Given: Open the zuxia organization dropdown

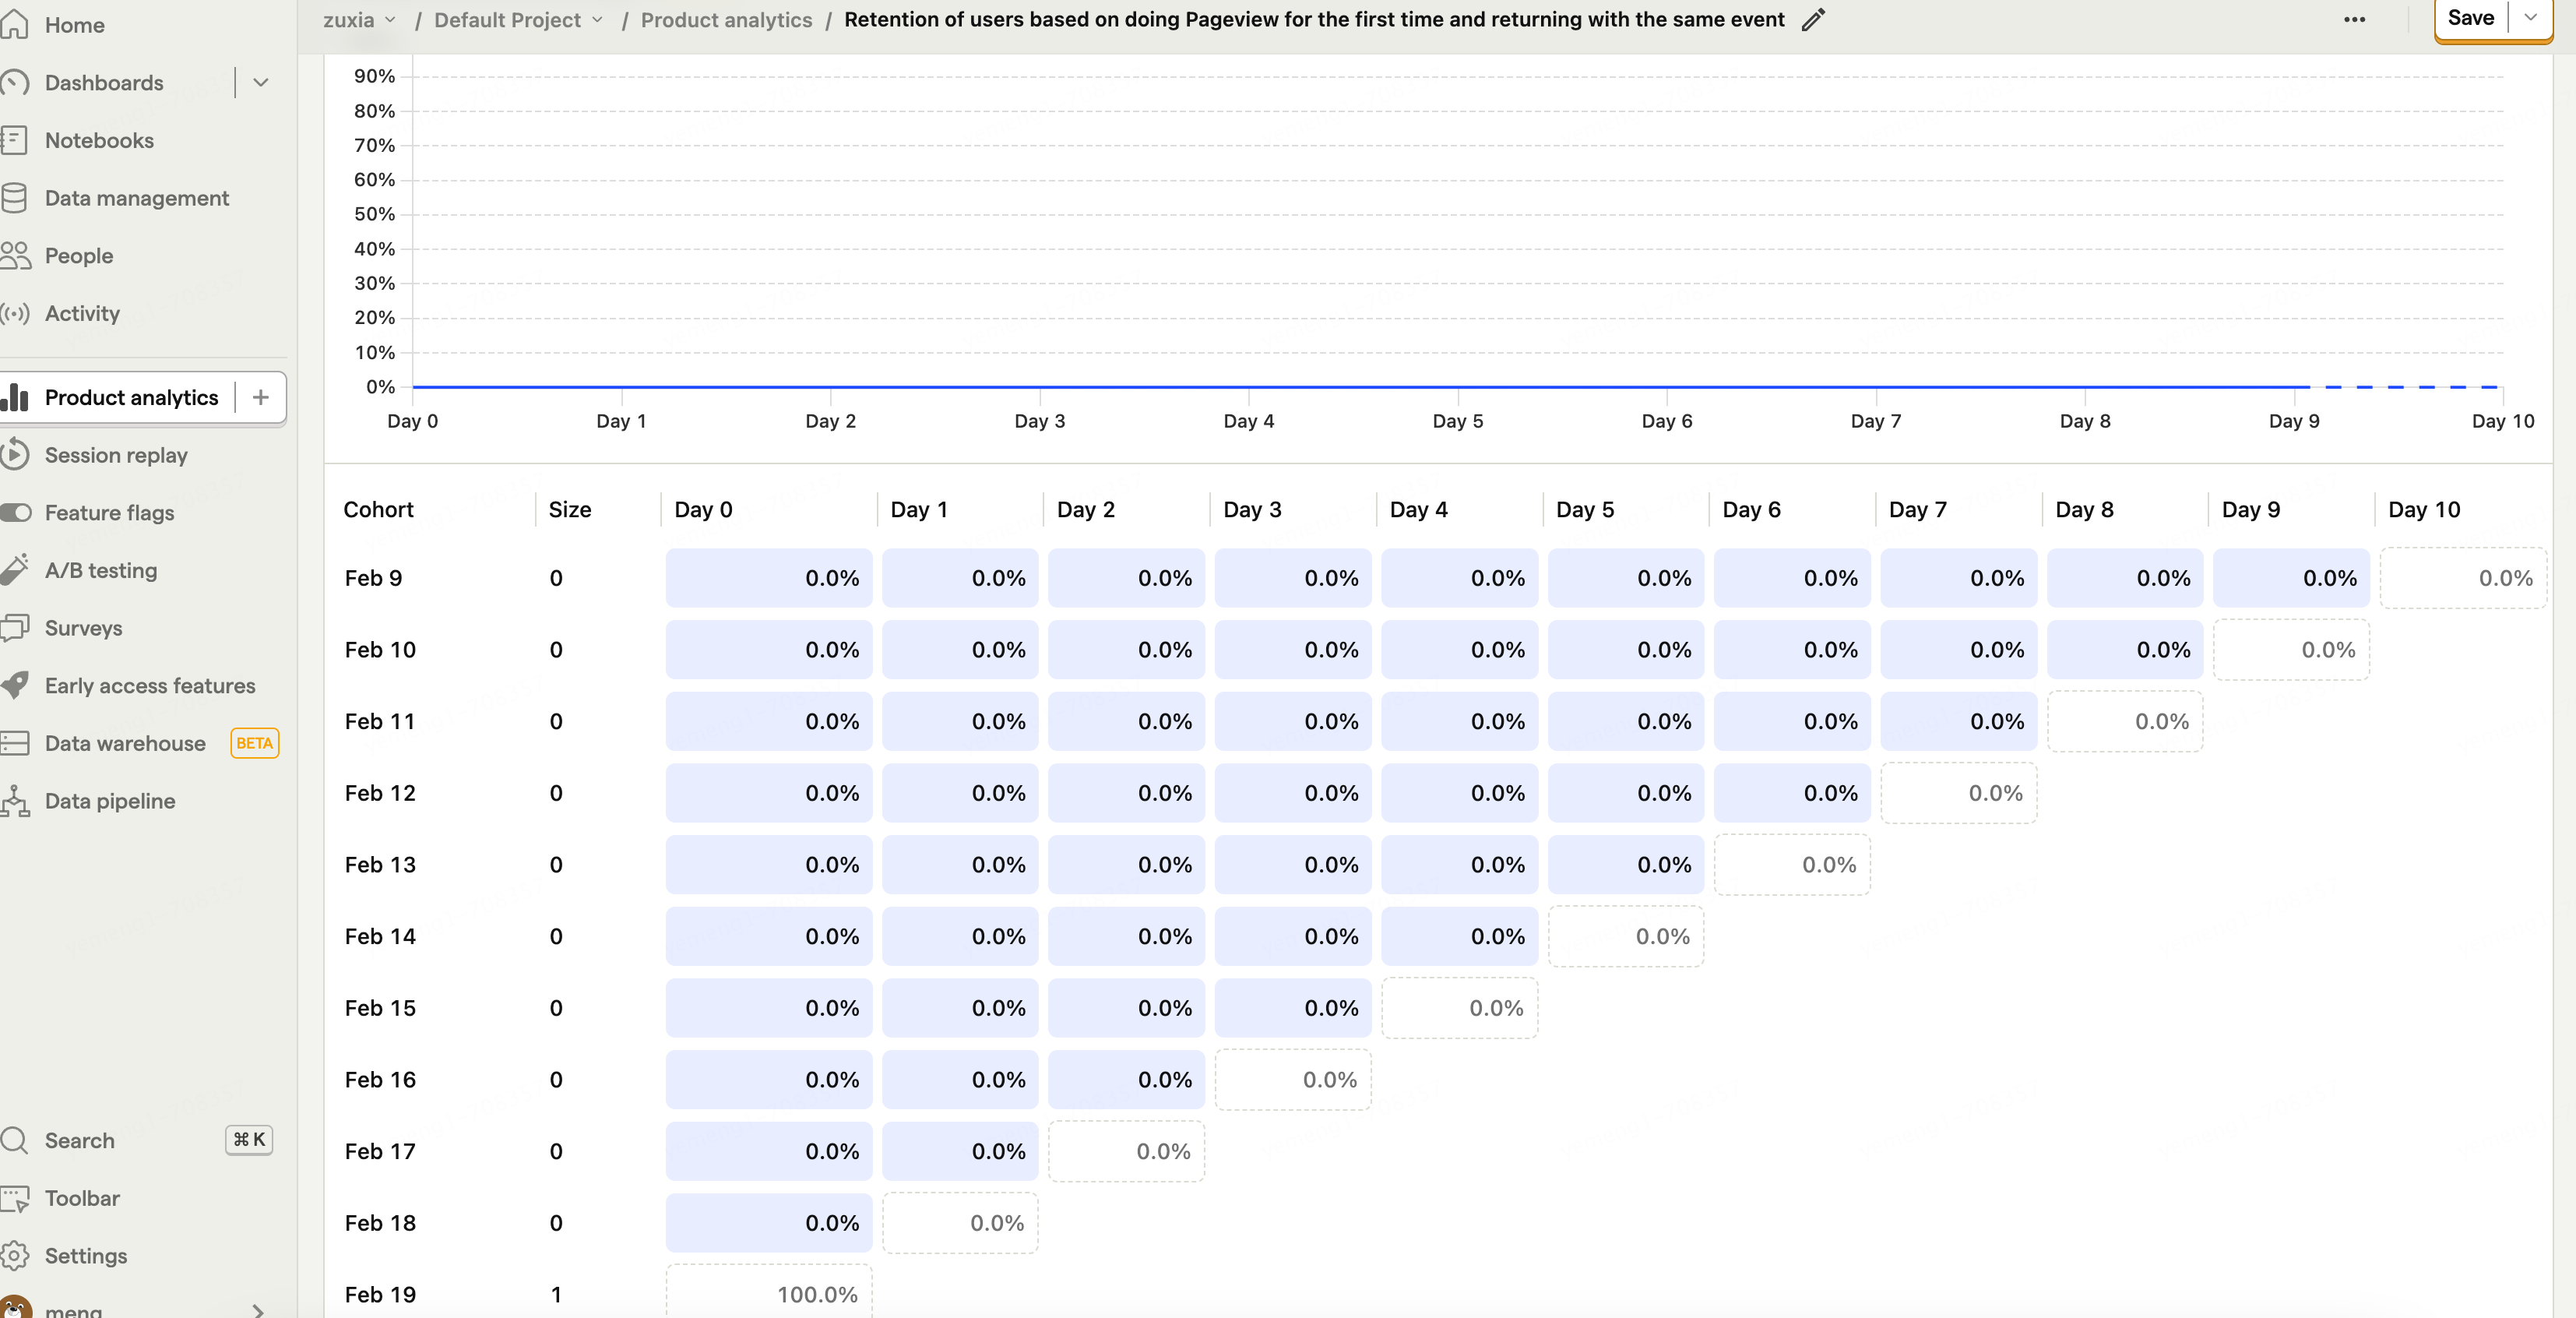Looking at the screenshot, I should click(x=360, y=20).
